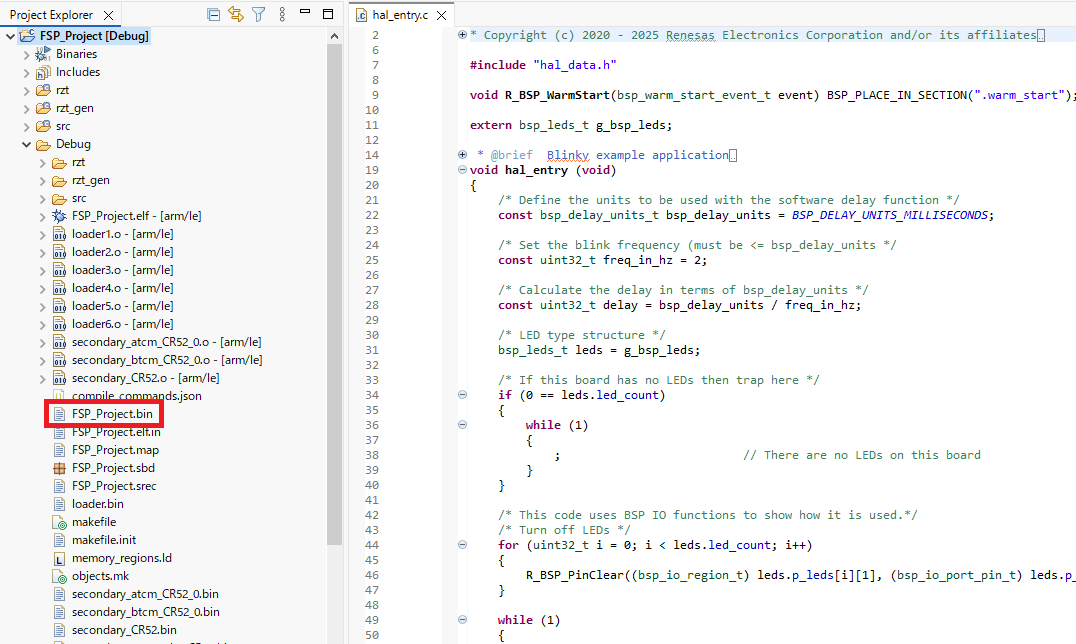Collapse all items in Project Explorer

tap(213, 14)
